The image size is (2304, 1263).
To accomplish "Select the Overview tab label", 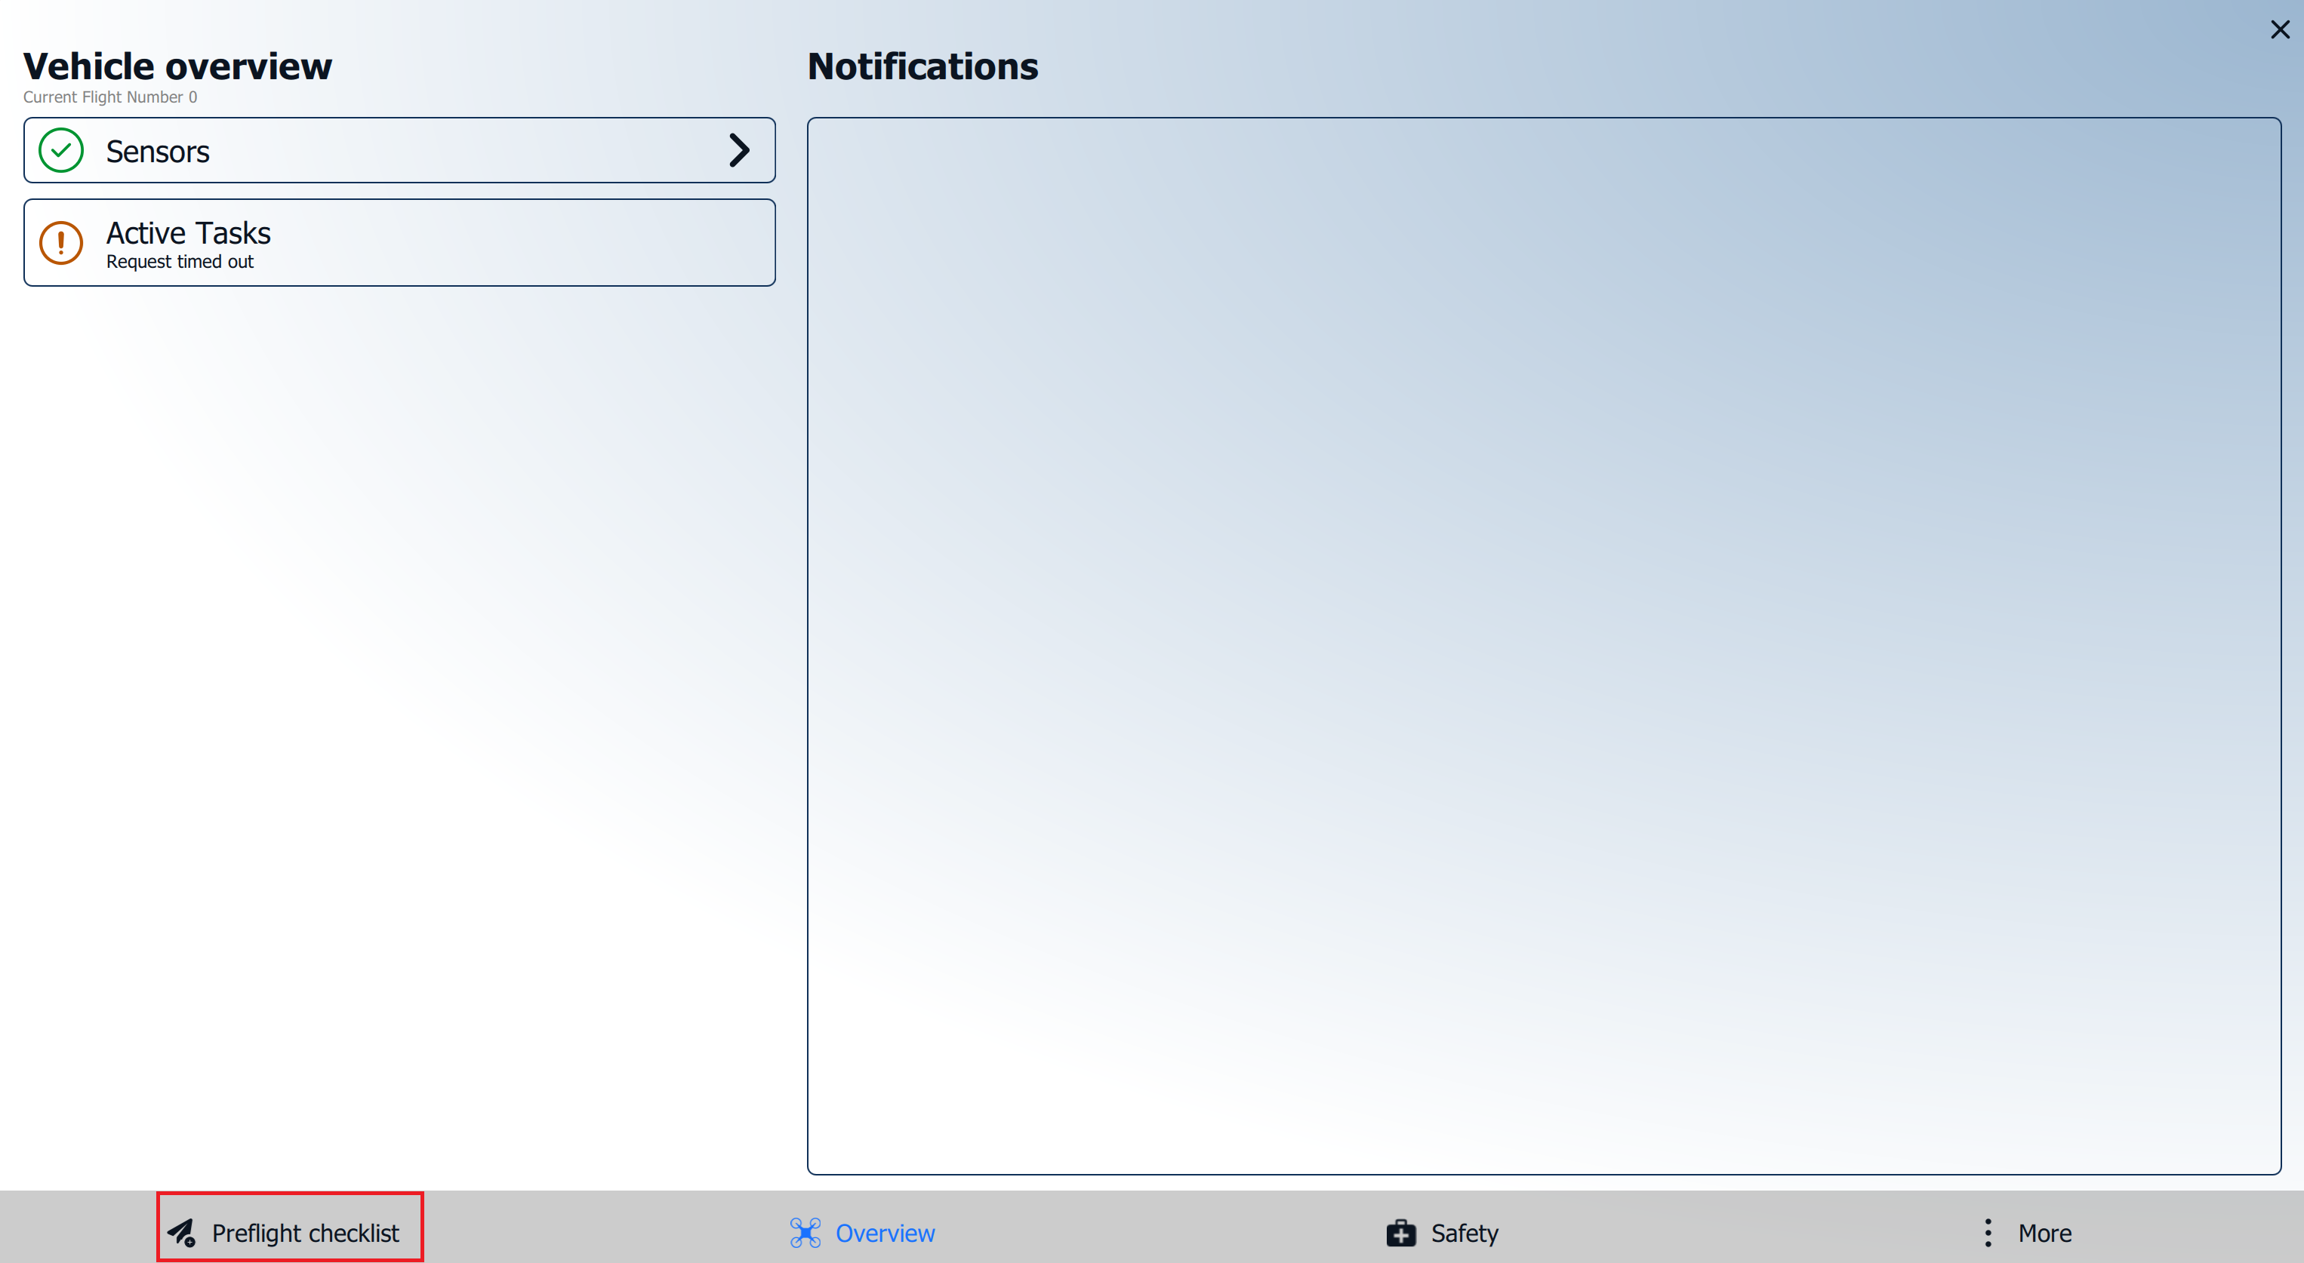I will [x=885, y=1232].
